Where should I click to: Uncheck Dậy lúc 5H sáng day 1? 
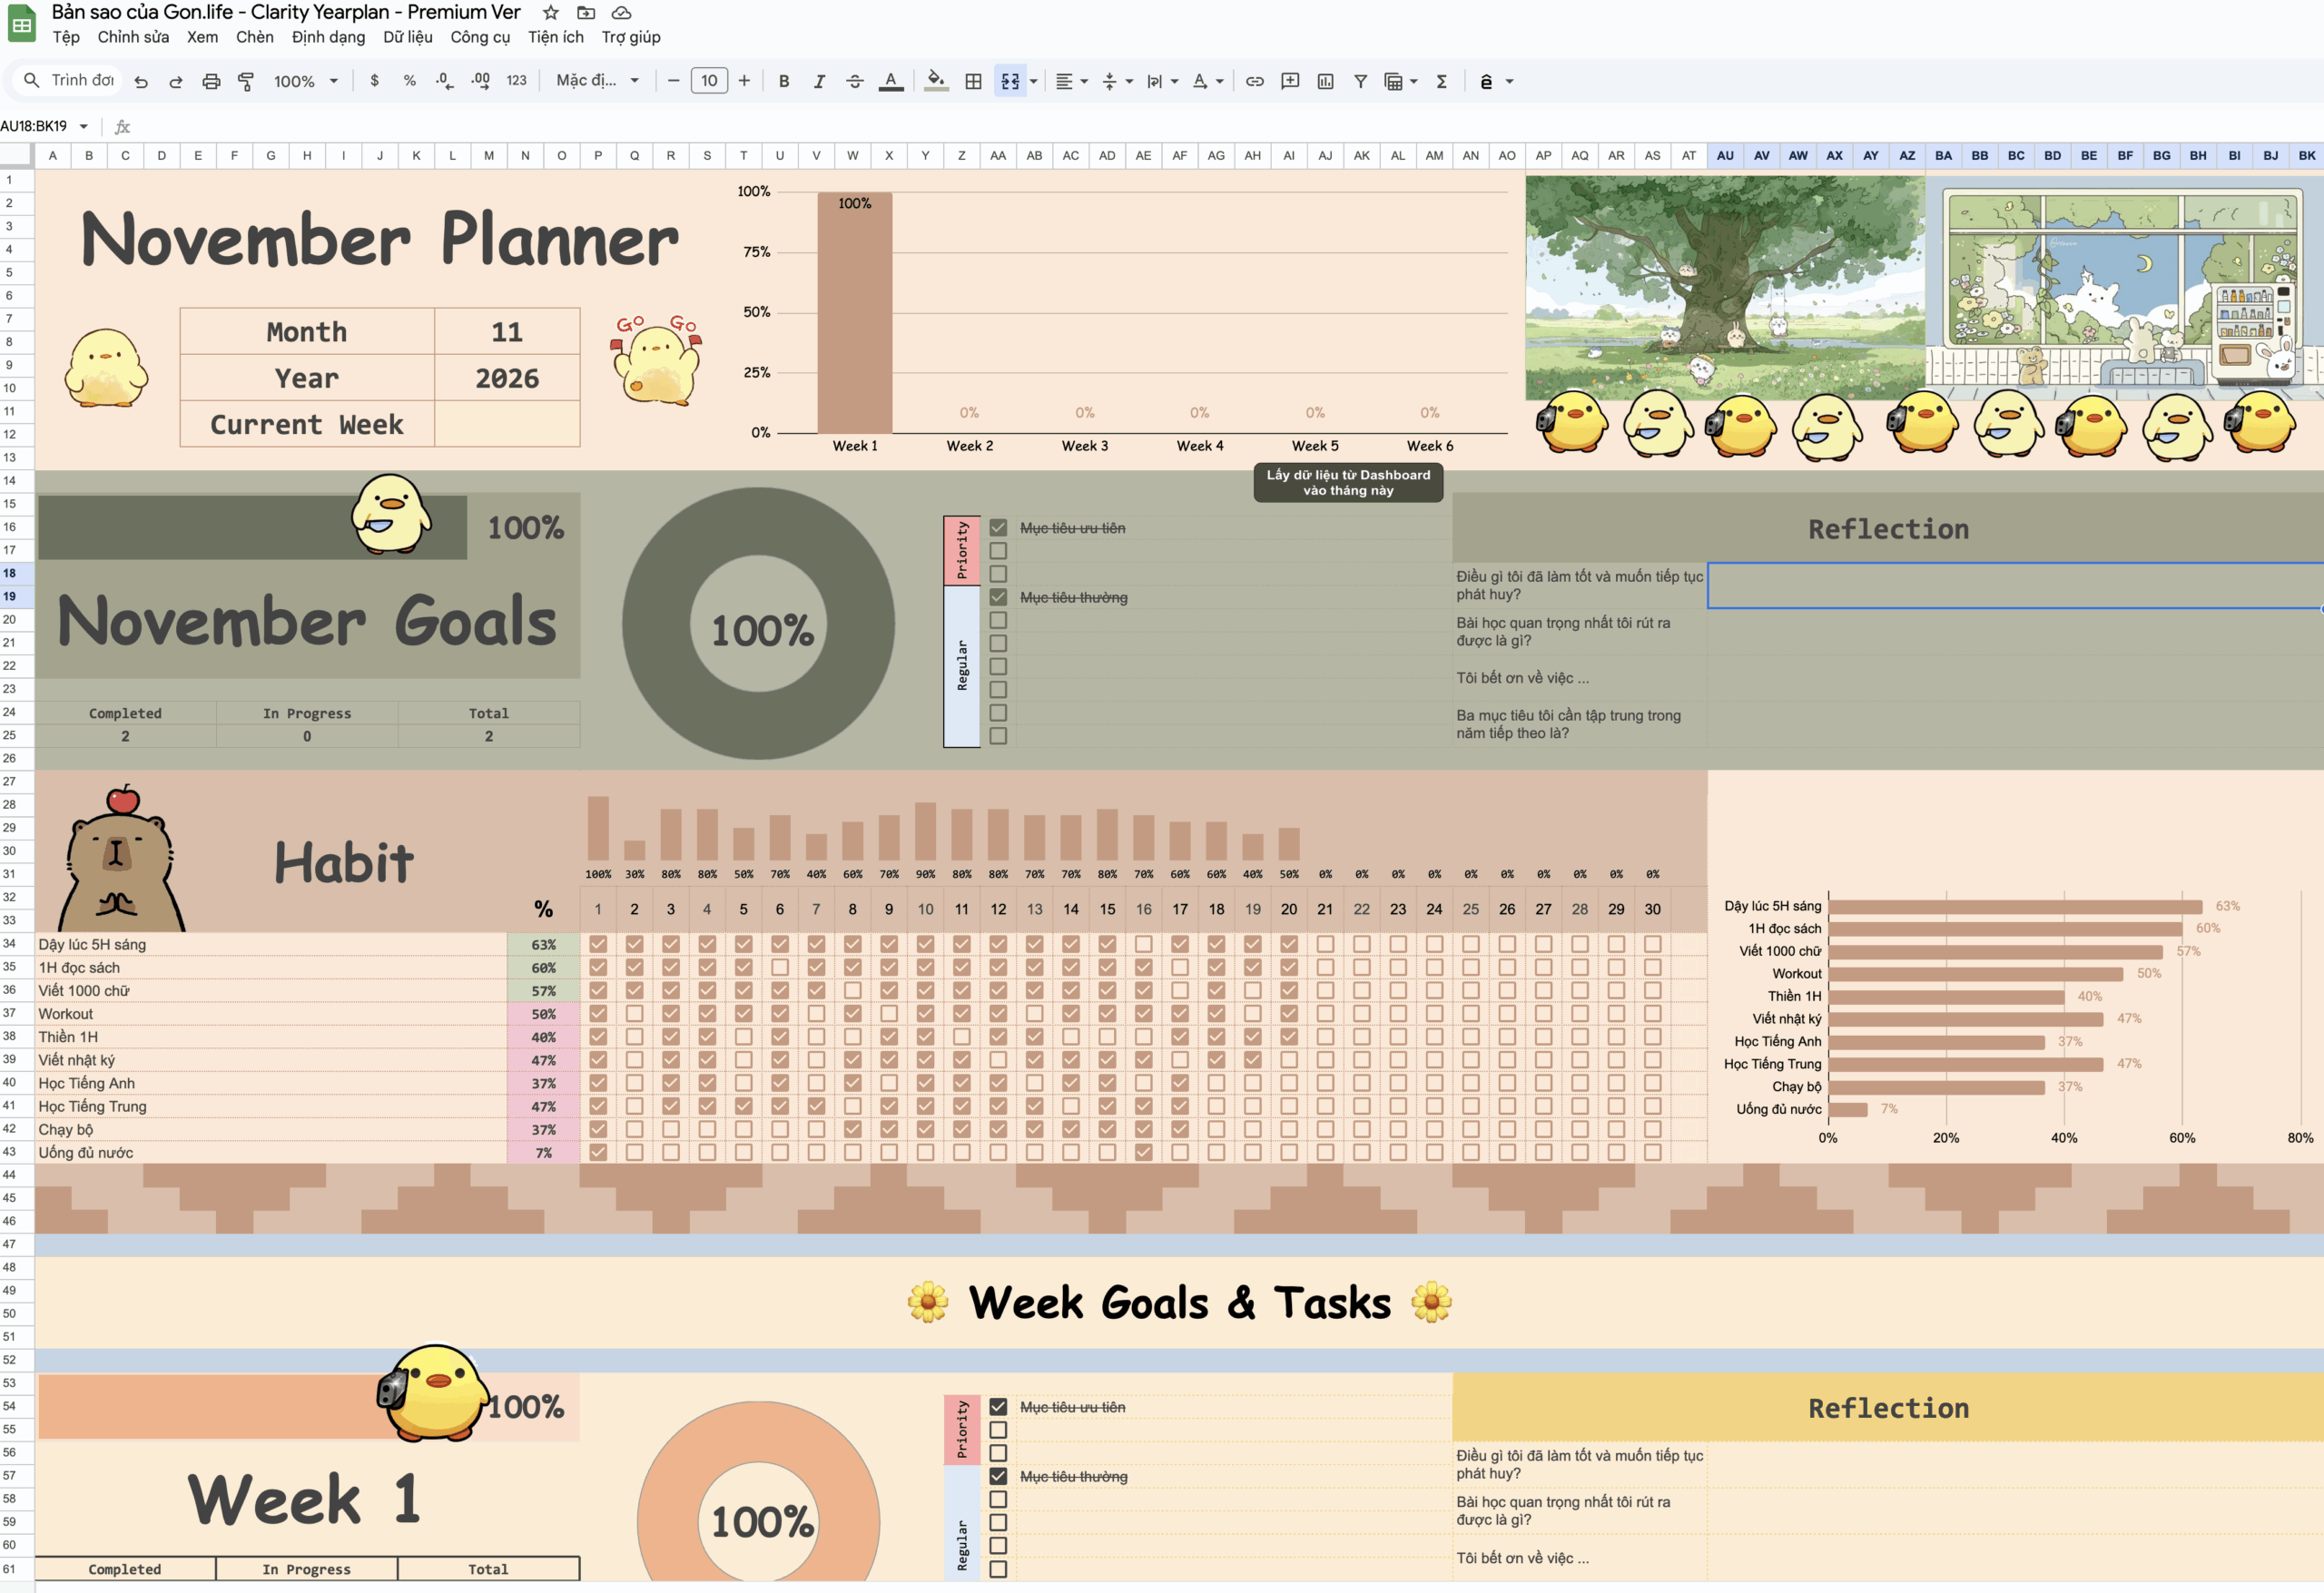598,944
